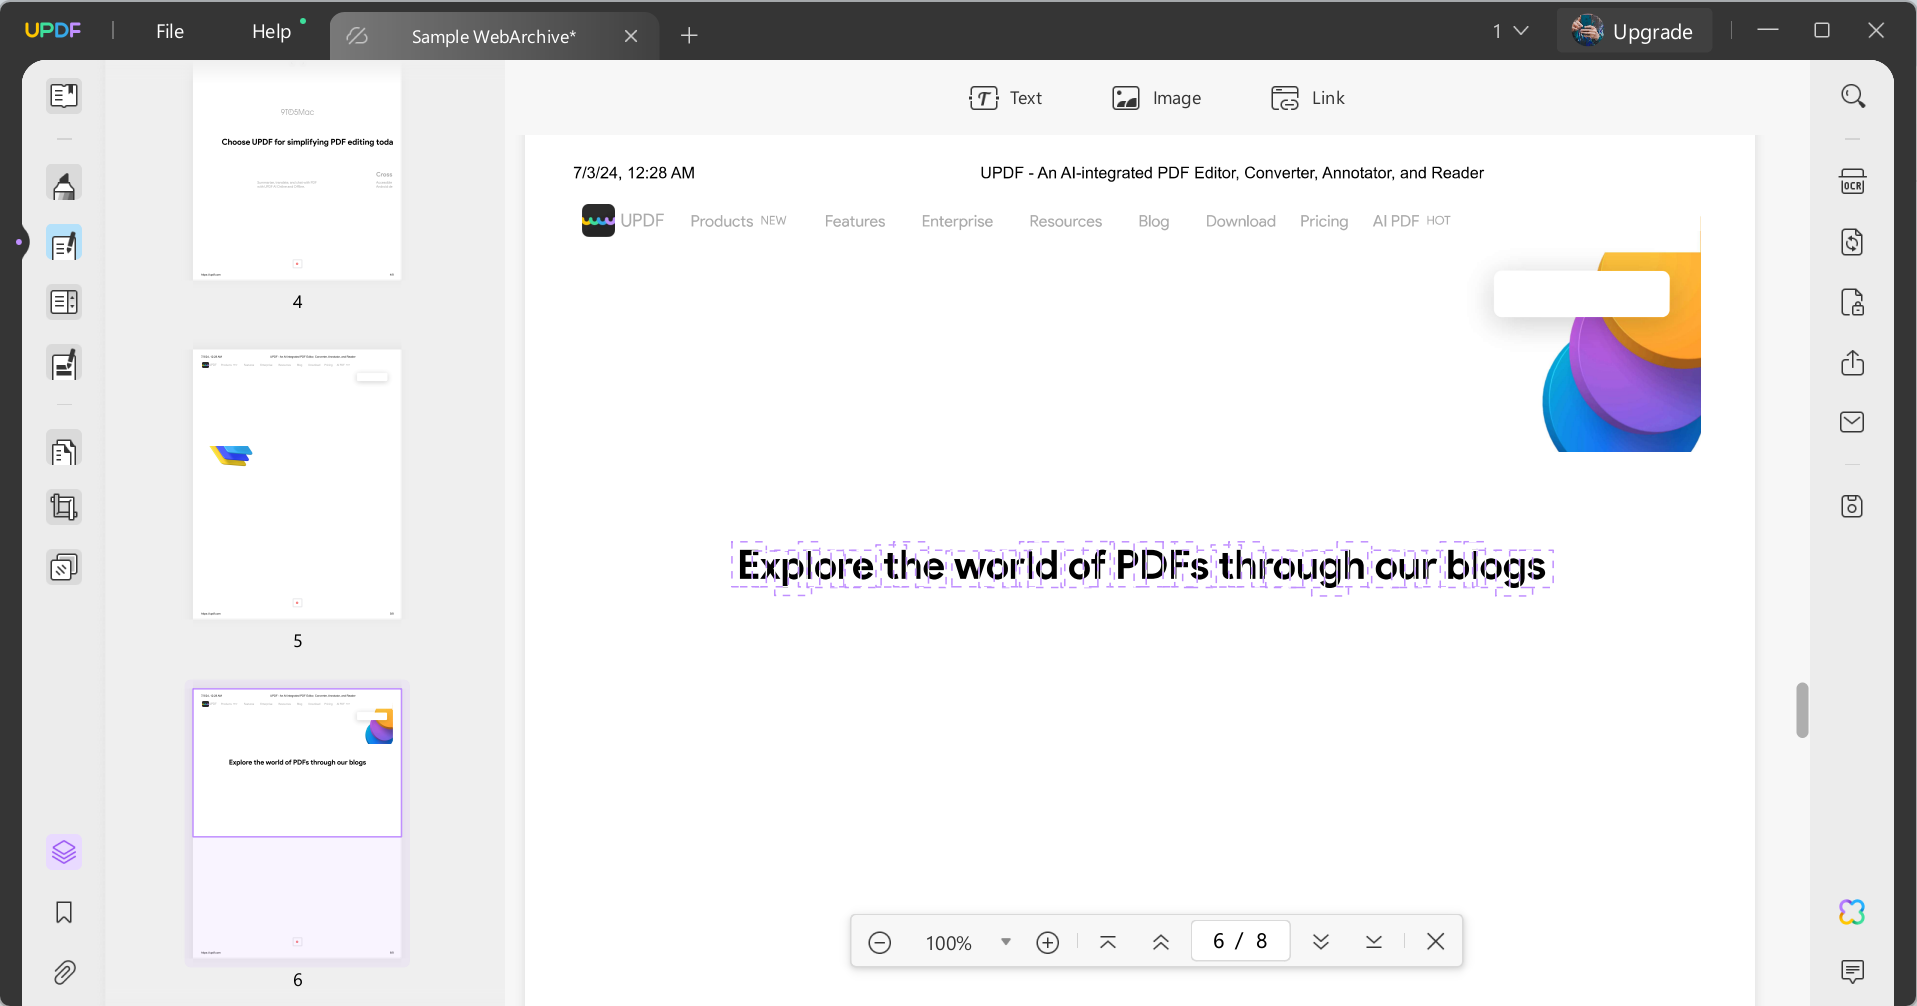Enable Image editing mode

click(x=1156, y=97)
